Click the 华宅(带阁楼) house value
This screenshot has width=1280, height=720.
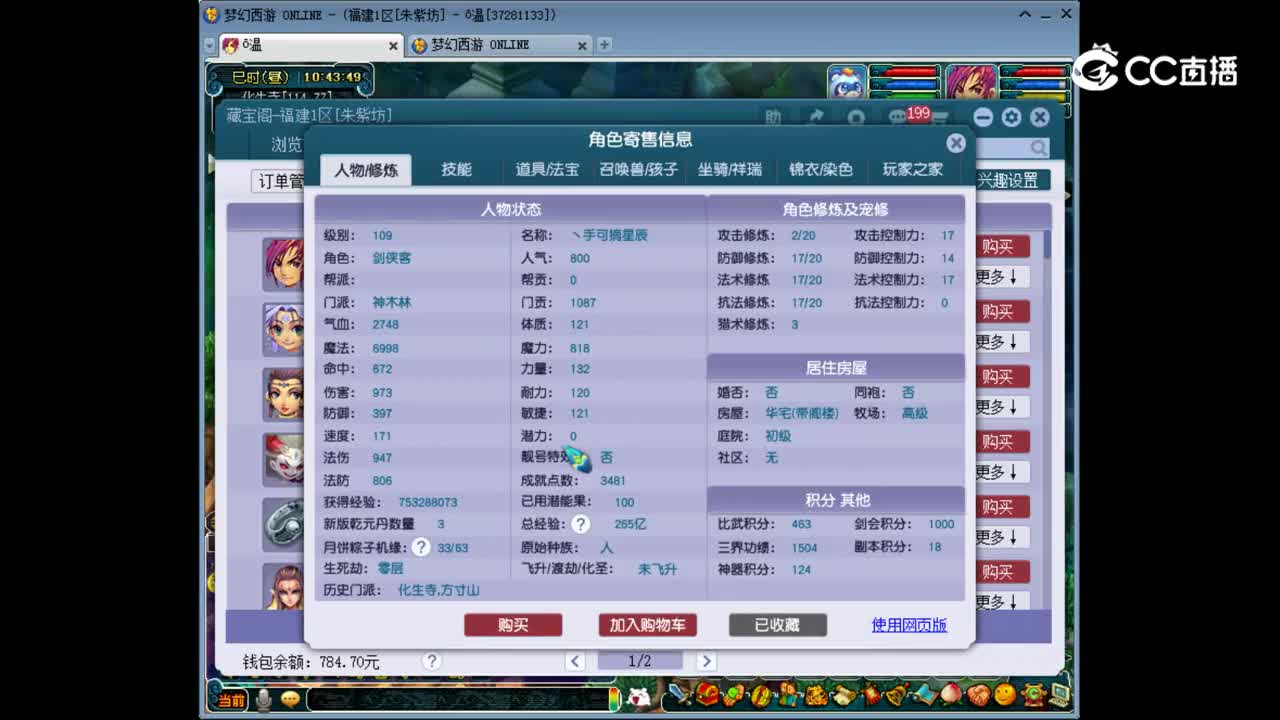pos(802,413)
